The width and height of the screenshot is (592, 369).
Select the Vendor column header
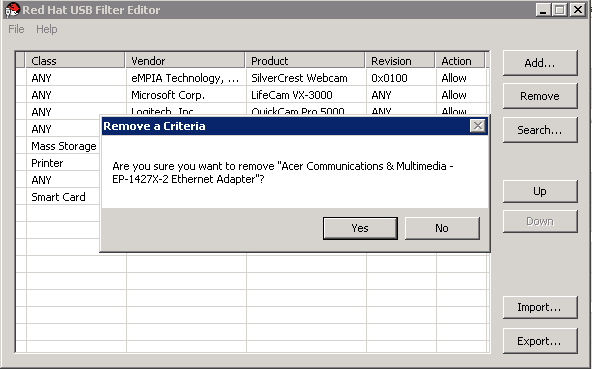pyautogui.click(x=185, y=61)
